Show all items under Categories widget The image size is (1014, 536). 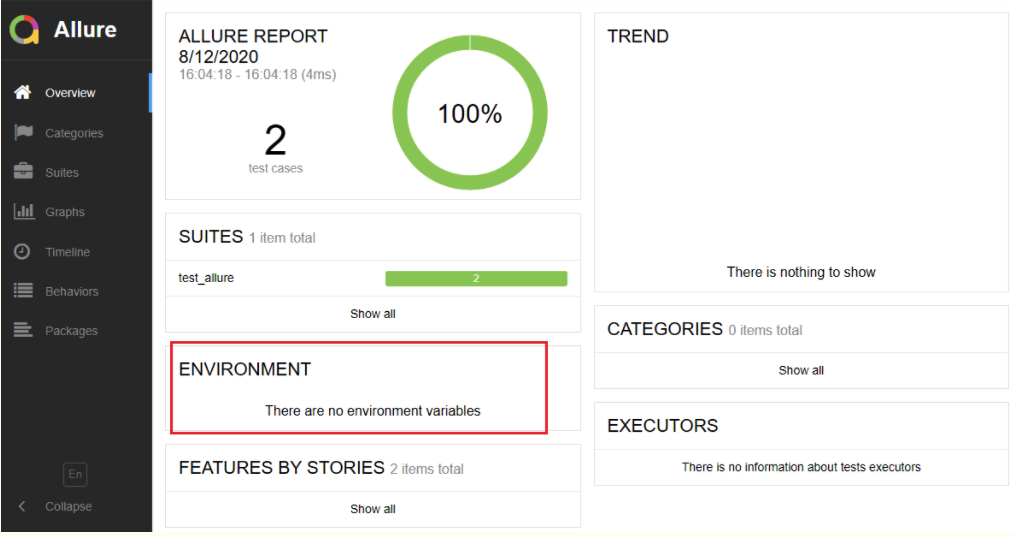click(x=801, y=370)
